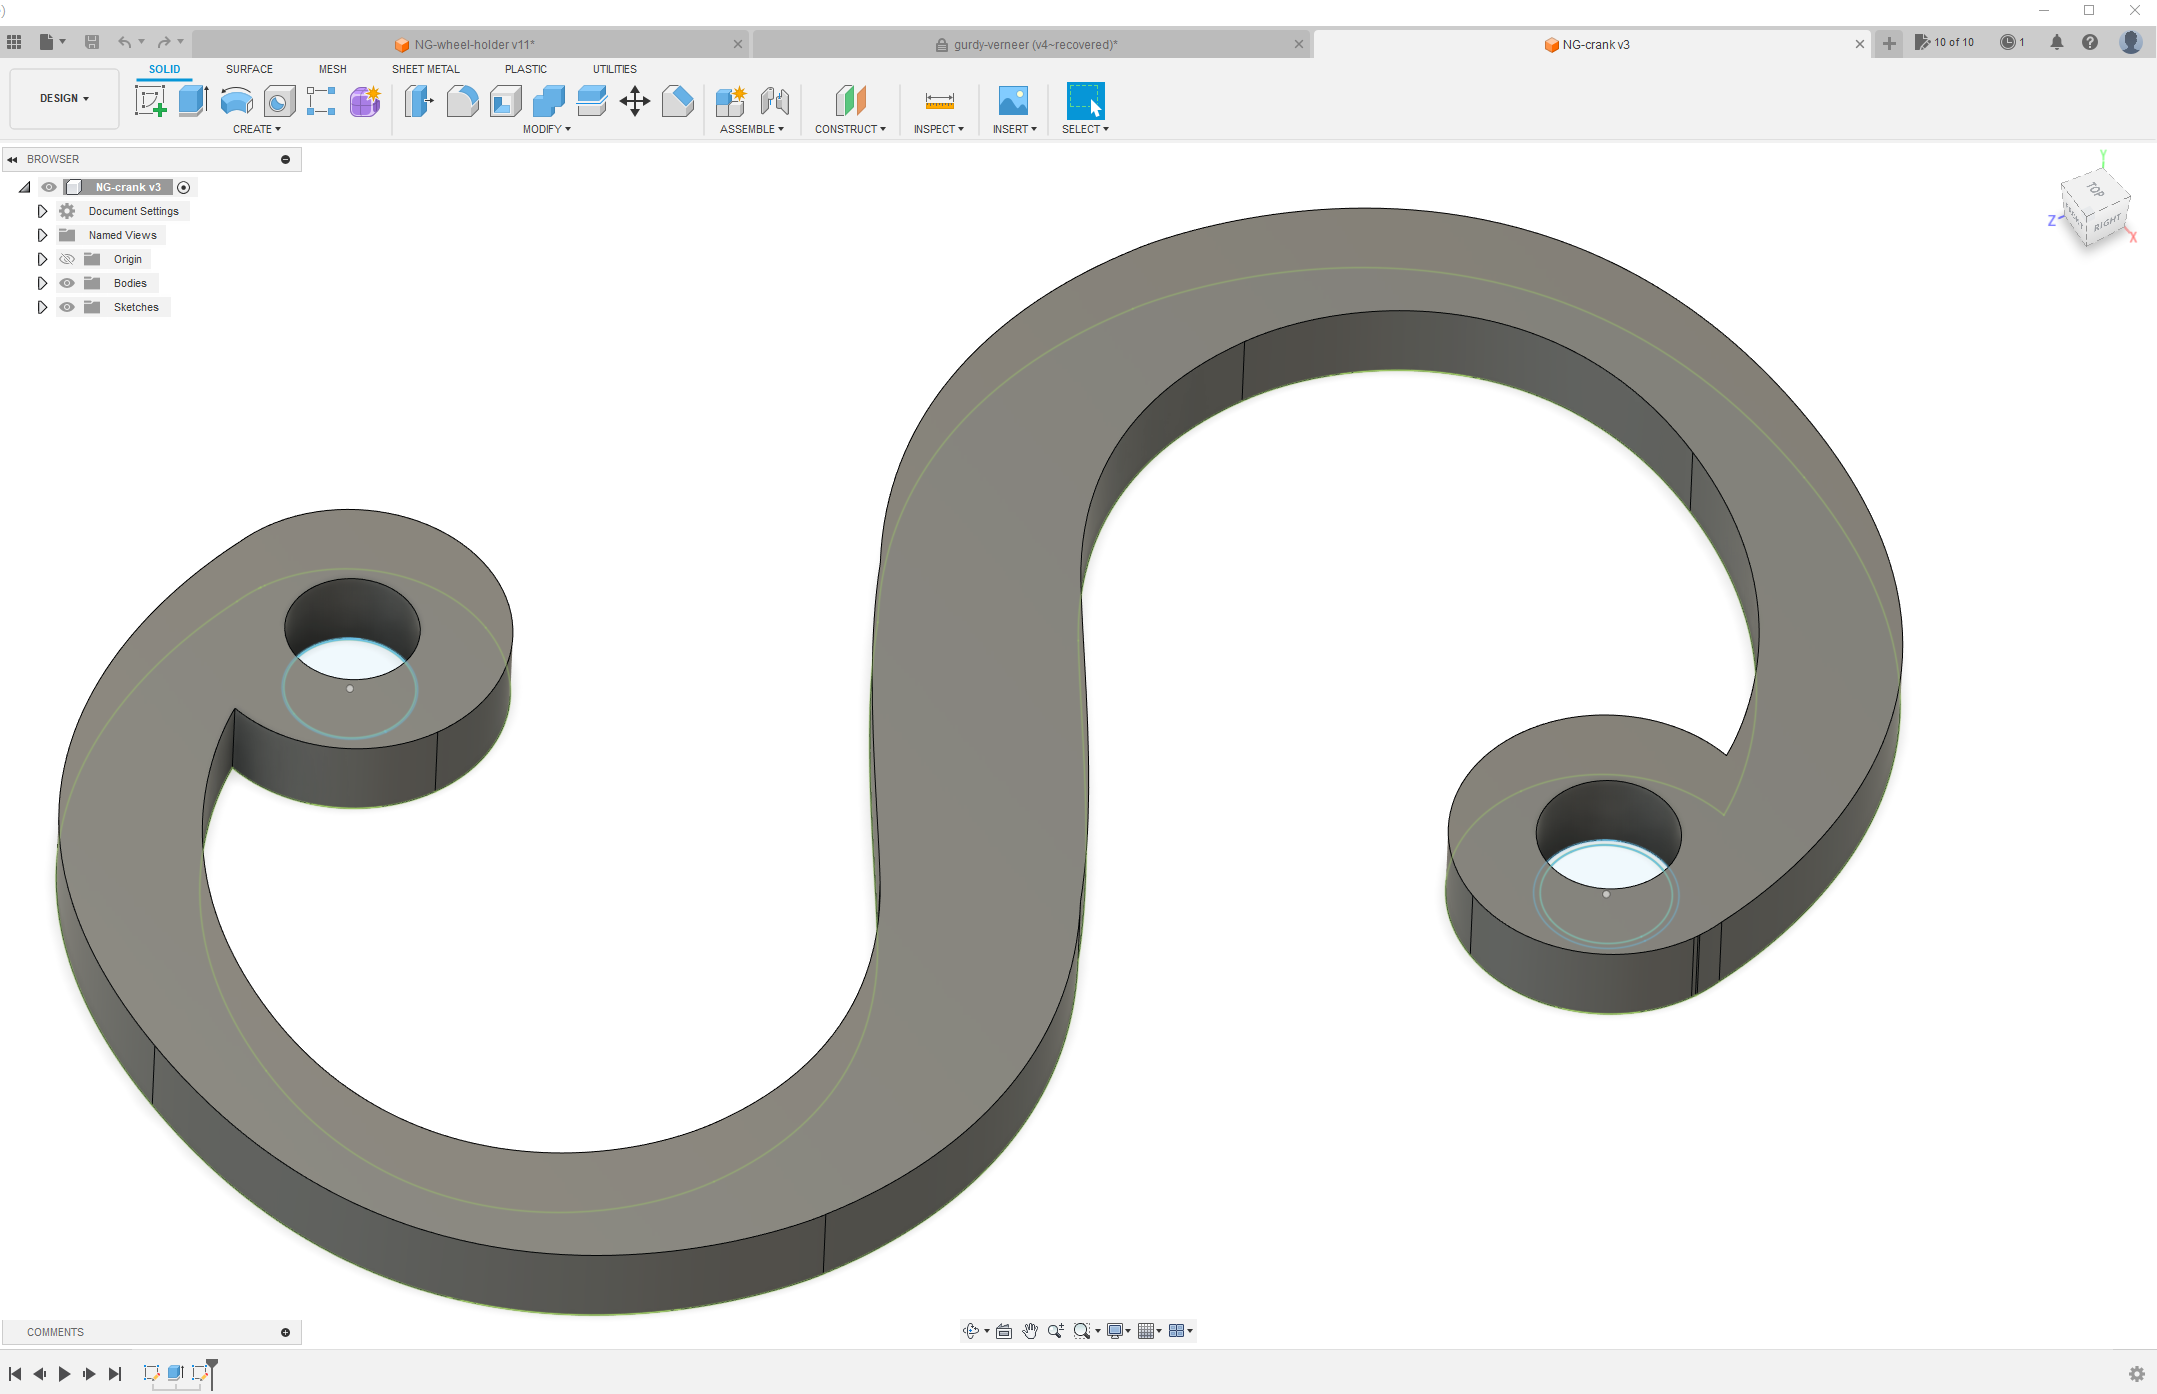Expand the Bodies tree node
2157x1394 pixels.
(x=42, y=283)
